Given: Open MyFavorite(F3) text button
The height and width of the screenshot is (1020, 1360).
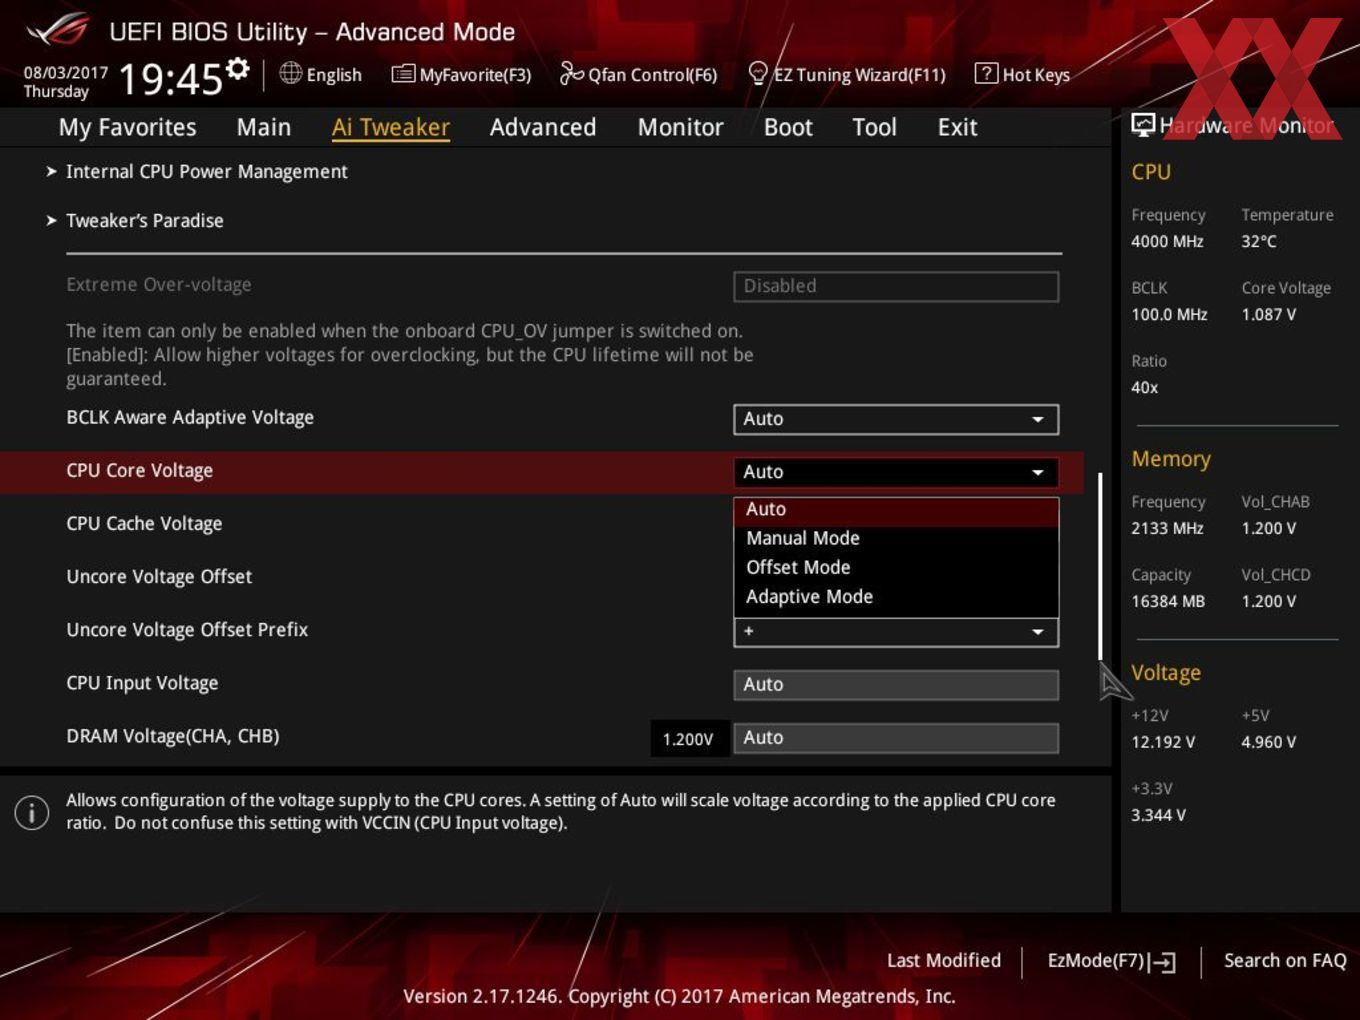Looking at the screenshot, I should click(x=475, y=75).
